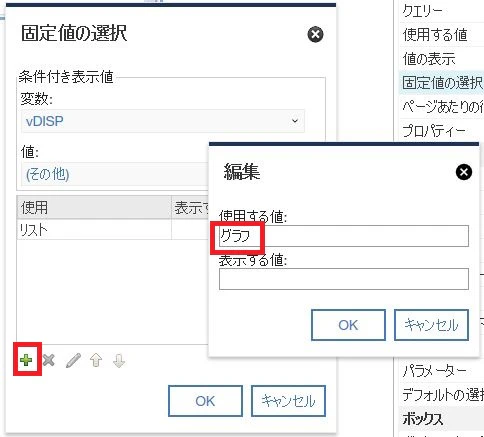Select the 使用する値 property in right panel
The height and width of the screenshot is (437, 484).
pos(442,34)
